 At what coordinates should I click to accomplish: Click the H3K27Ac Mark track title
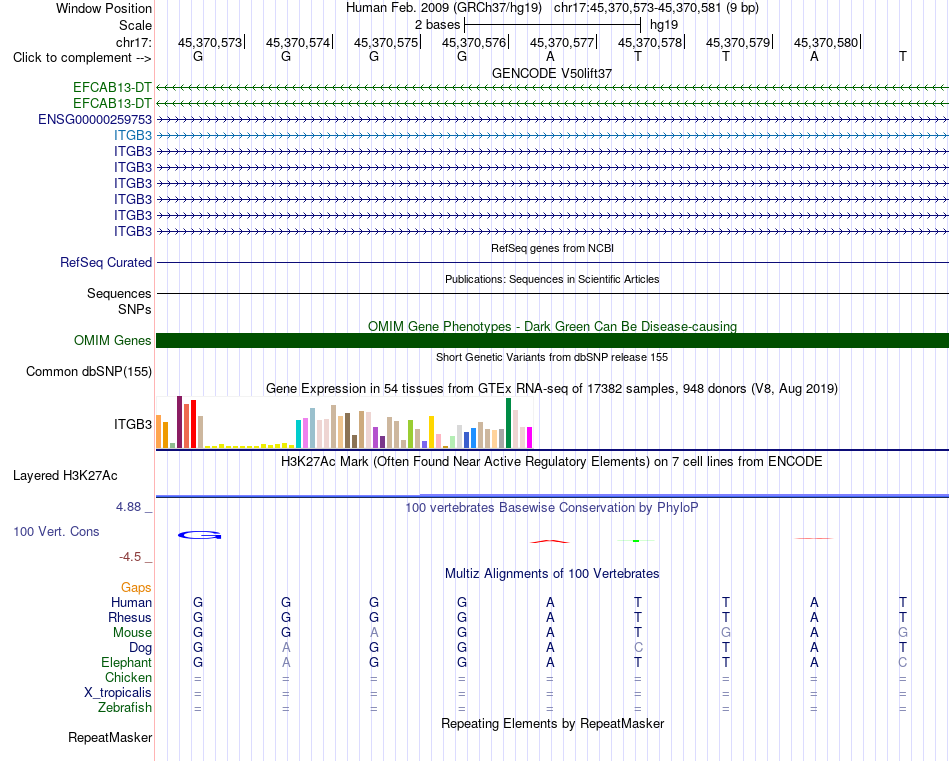(552, 462)
